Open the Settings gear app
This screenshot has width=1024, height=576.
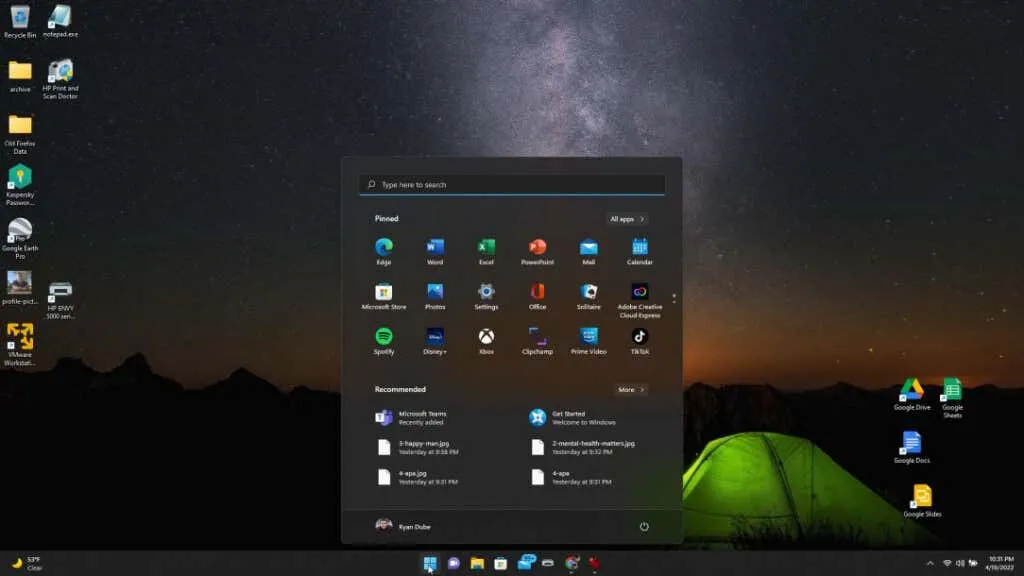(x=486, y=292)
